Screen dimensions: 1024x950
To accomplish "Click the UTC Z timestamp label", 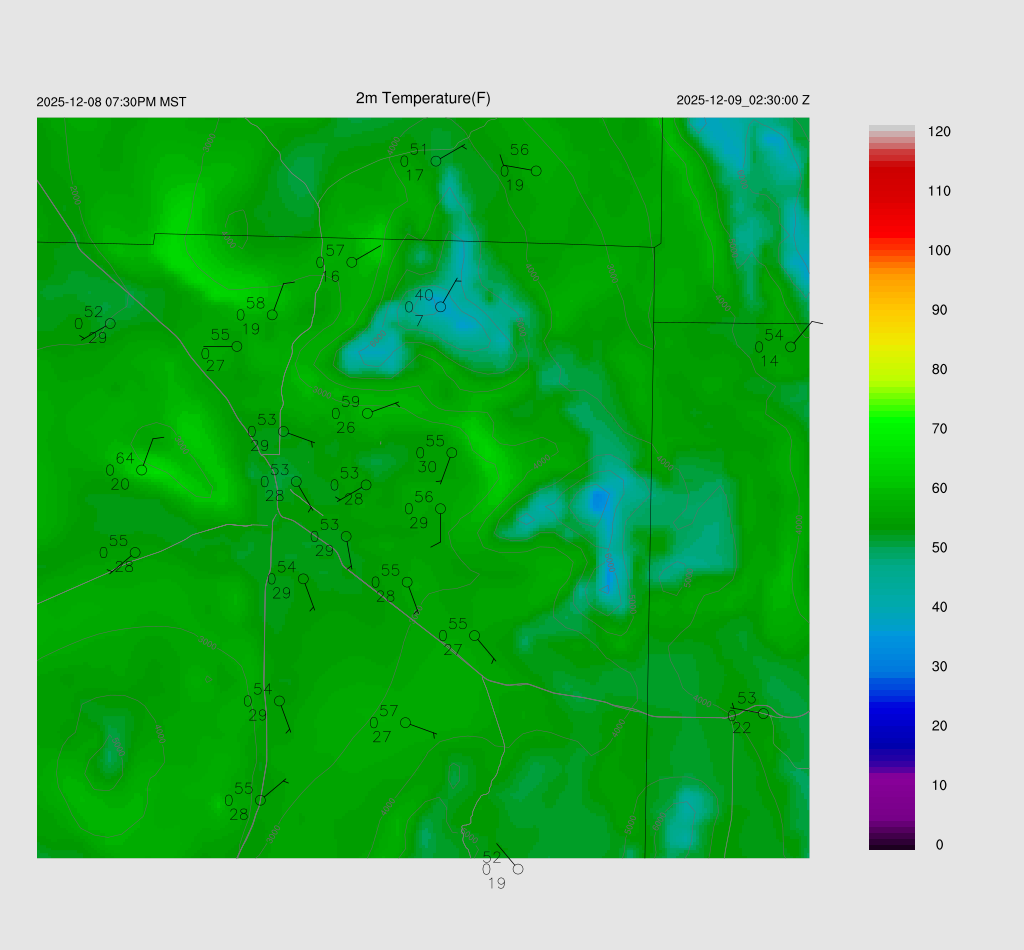I will tap(743, 101).
